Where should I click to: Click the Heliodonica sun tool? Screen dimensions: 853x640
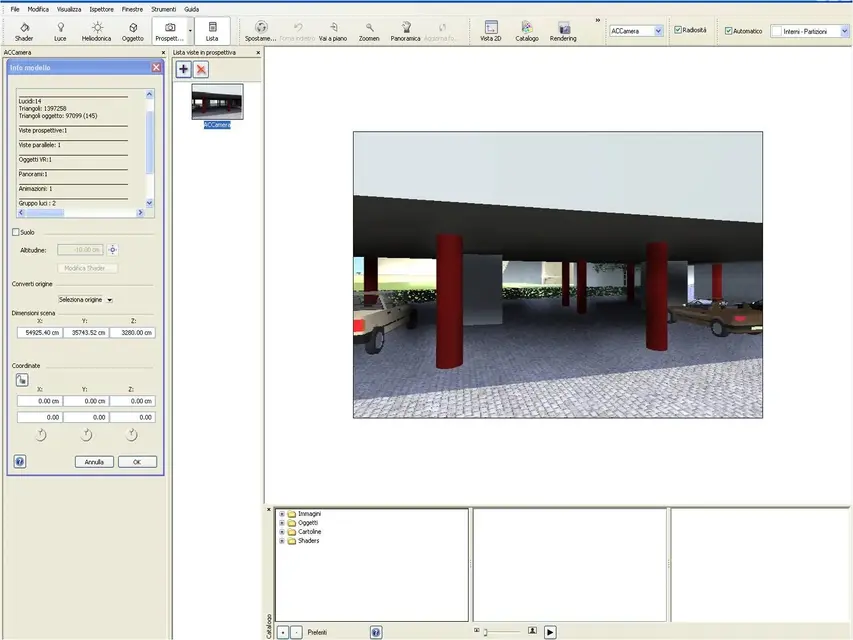coord(97,31)
